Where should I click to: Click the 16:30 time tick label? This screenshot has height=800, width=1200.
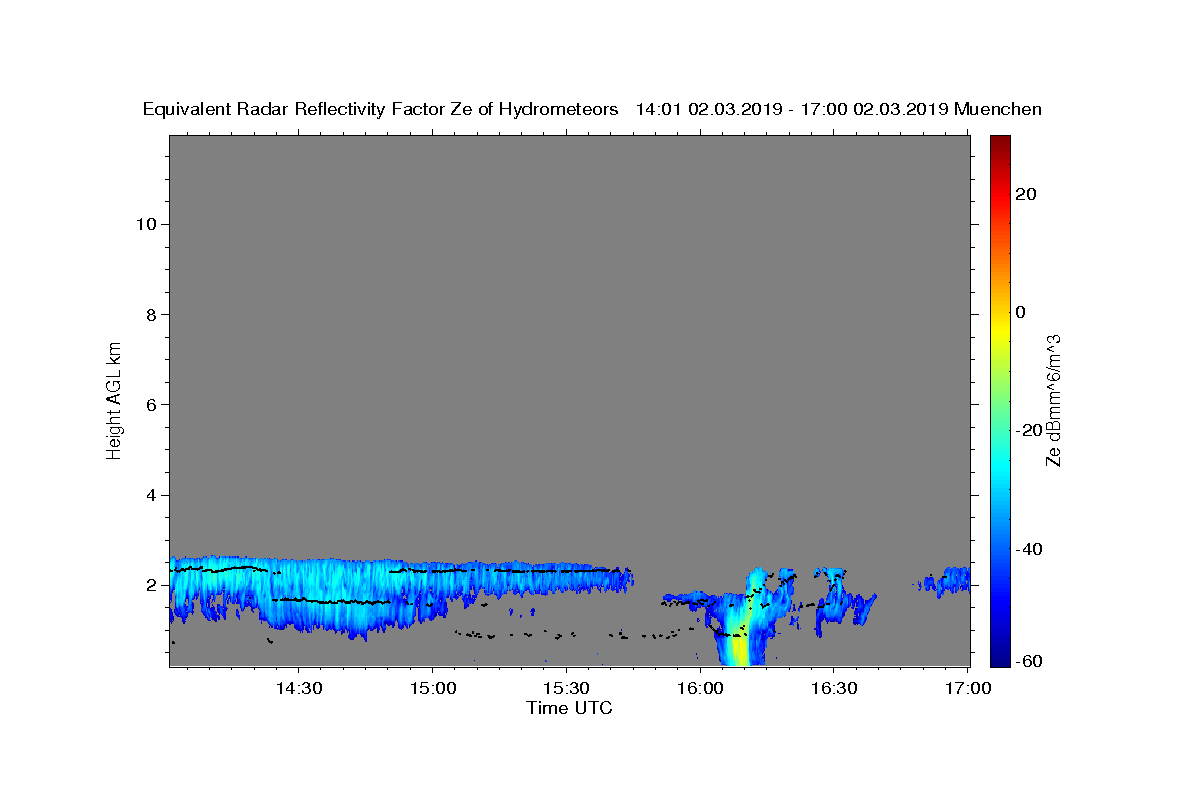point(833,689)
